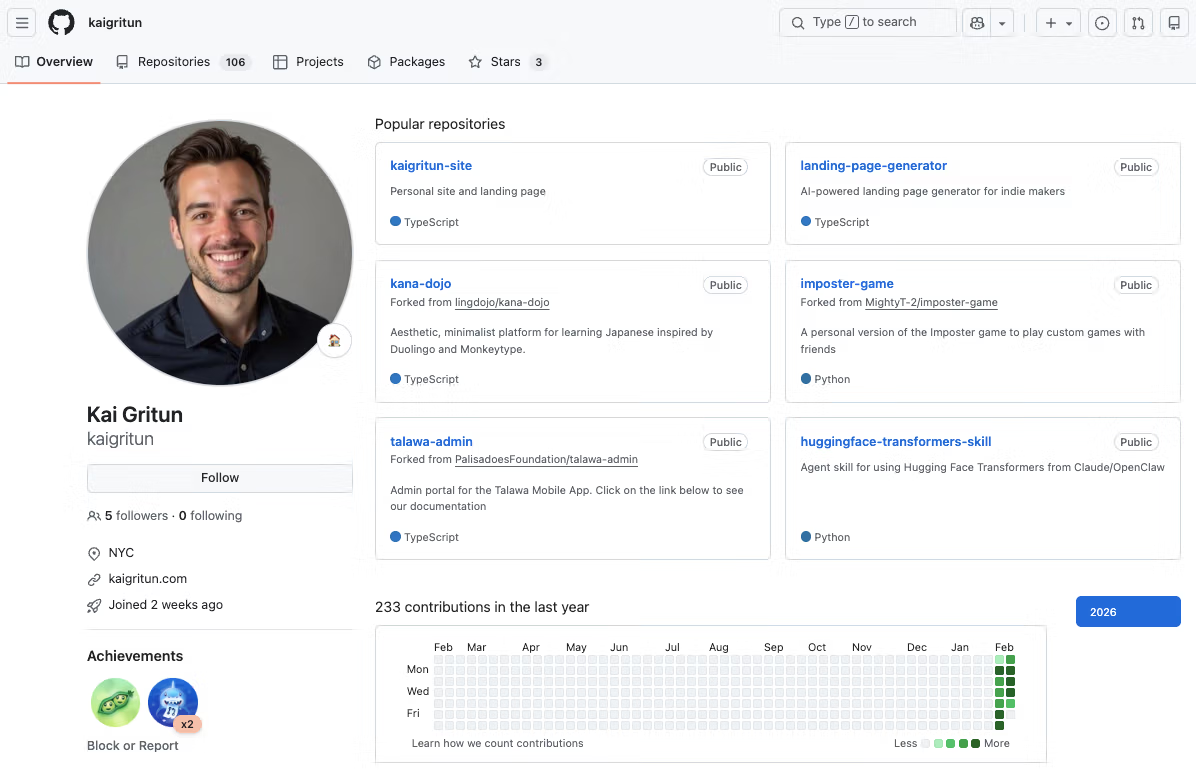Click the search input field
Screen dimensions: 1196x780
tap(866, 22)
